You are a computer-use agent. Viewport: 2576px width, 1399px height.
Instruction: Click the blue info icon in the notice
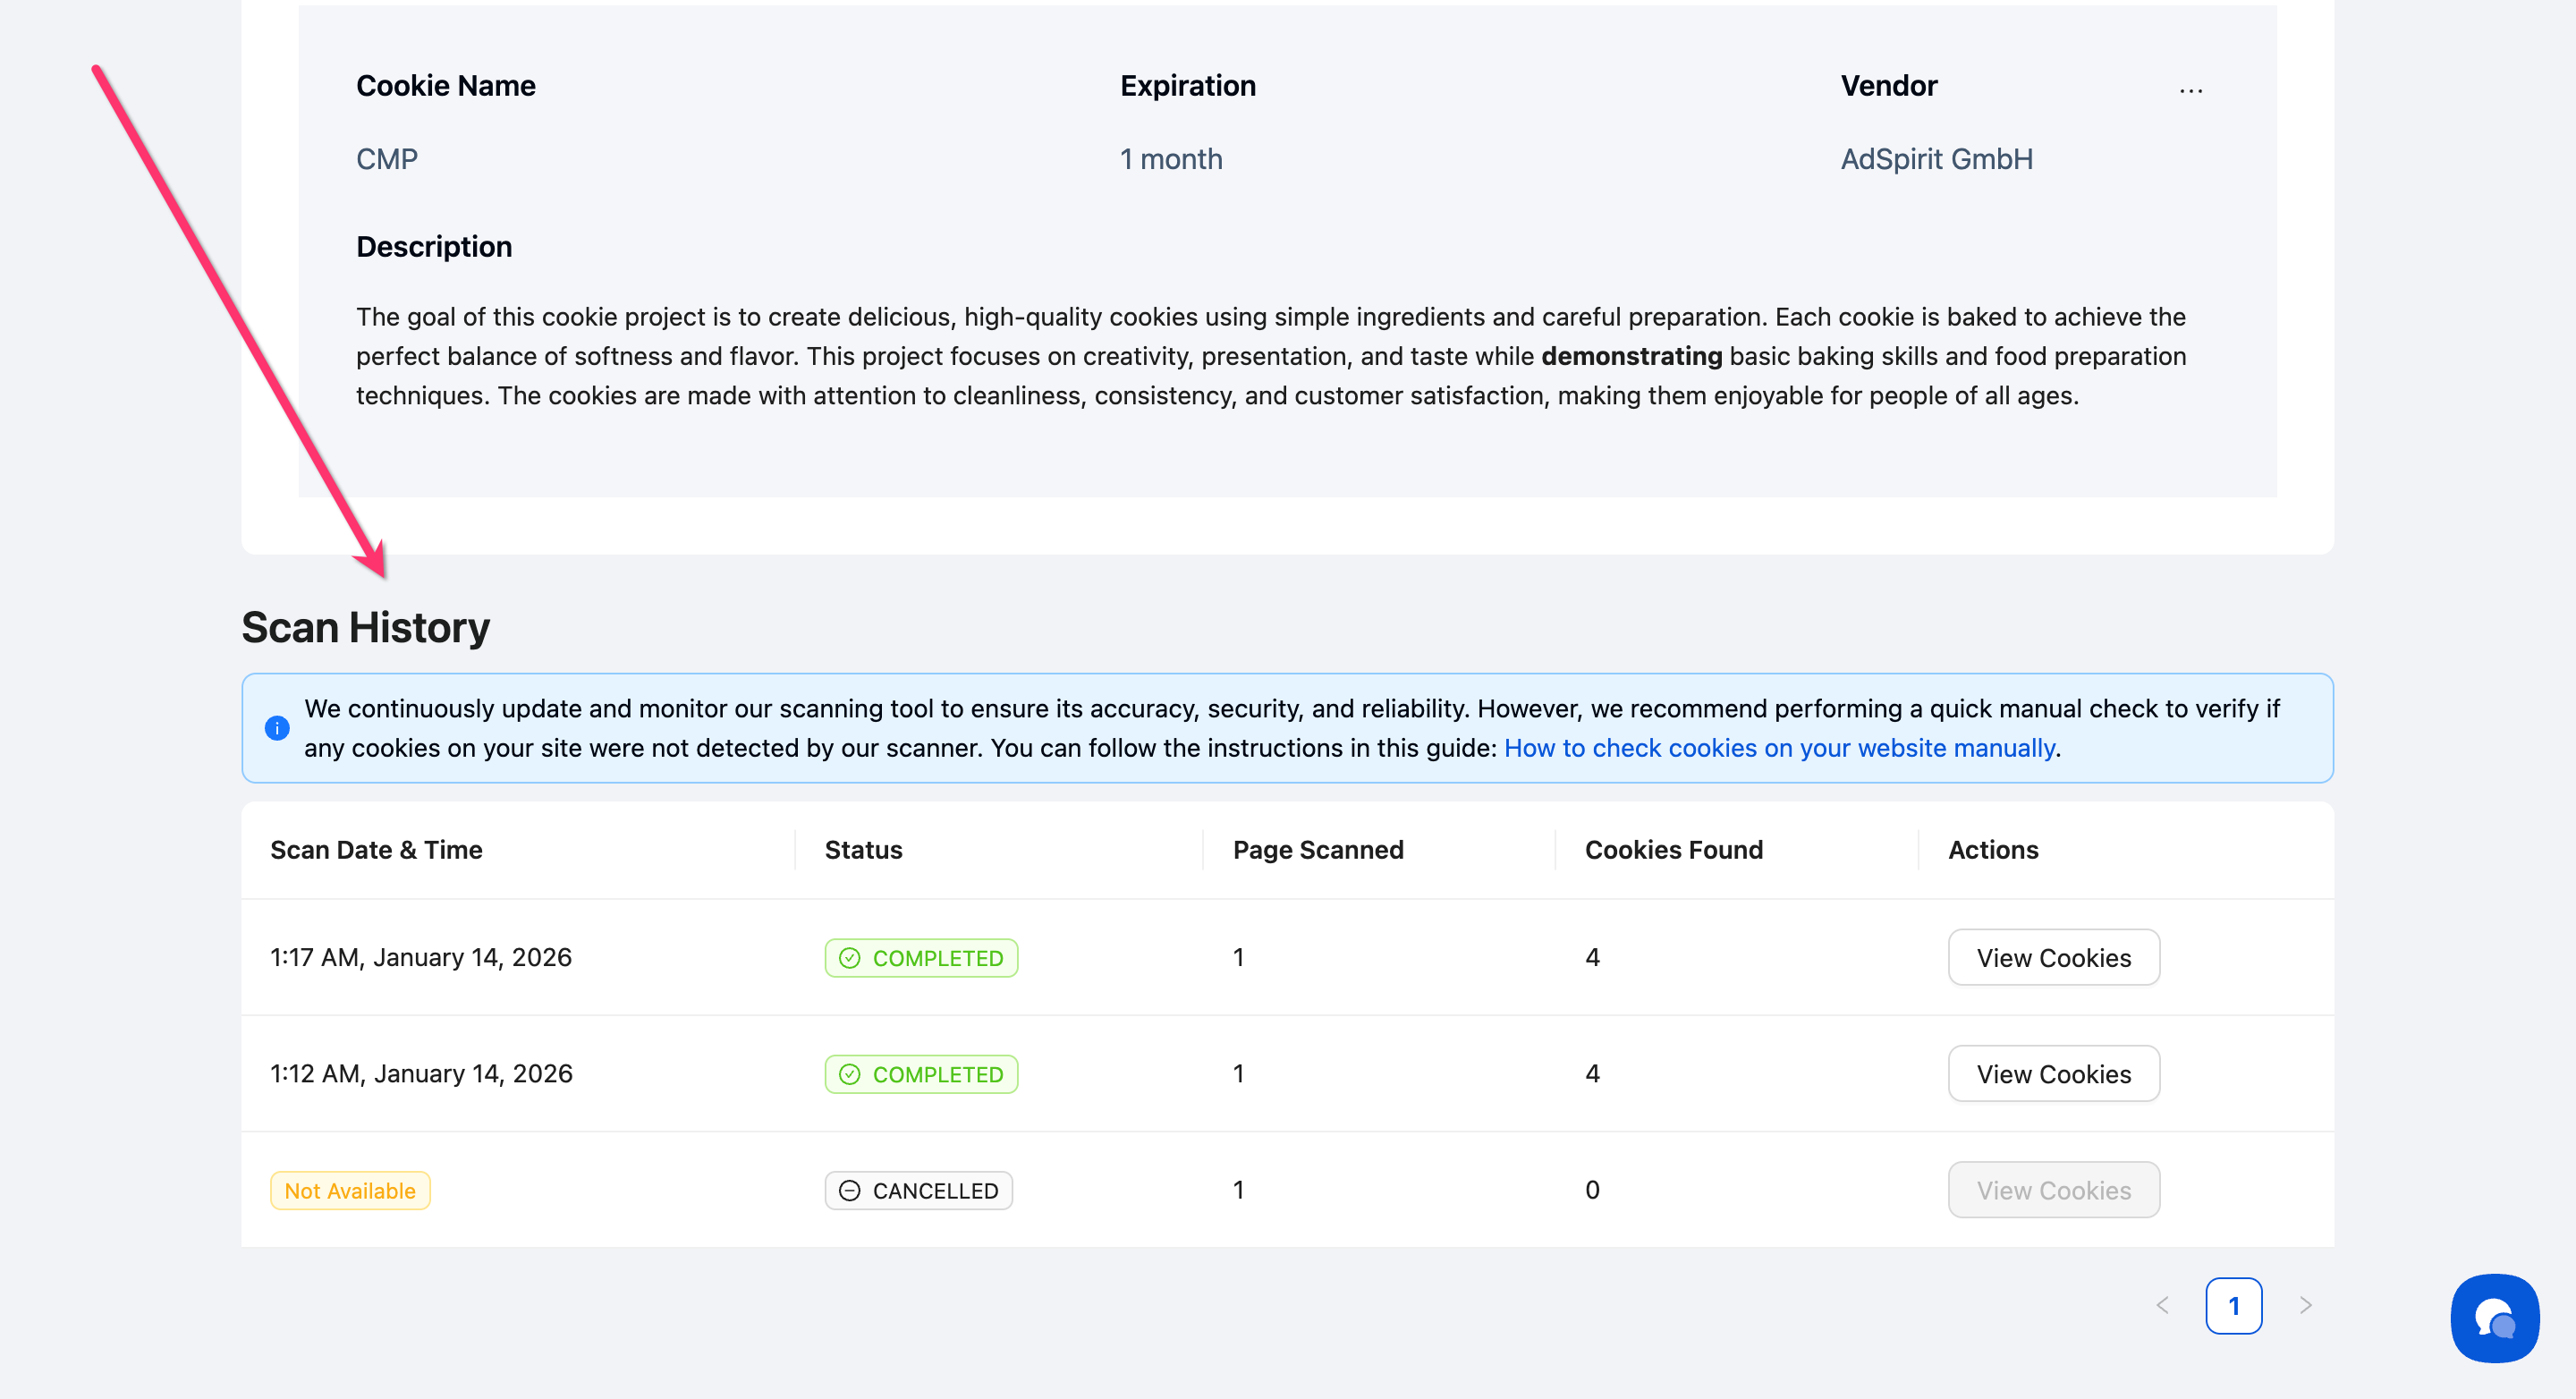click(277, 728)
